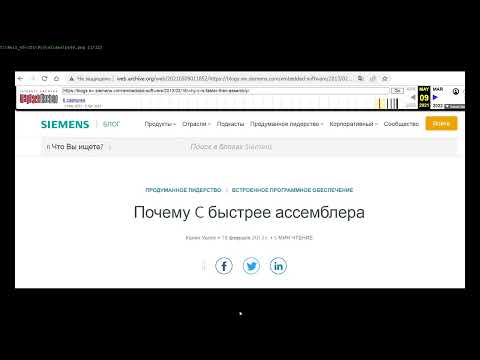Click the browser address bar URL
The image size is (480, 360).
233,78
